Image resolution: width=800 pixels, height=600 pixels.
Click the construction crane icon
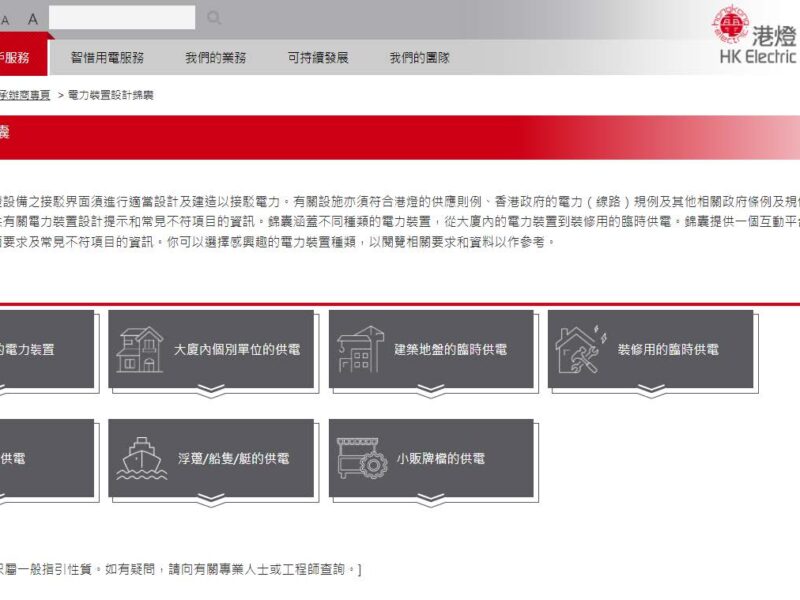[360, 350]
